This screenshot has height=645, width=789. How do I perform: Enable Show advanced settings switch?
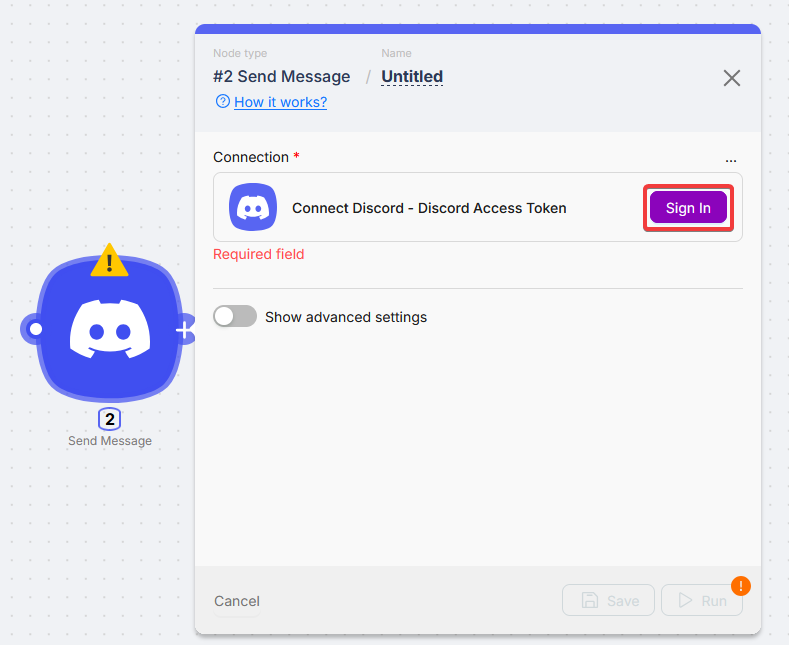[x=235, y=317]
